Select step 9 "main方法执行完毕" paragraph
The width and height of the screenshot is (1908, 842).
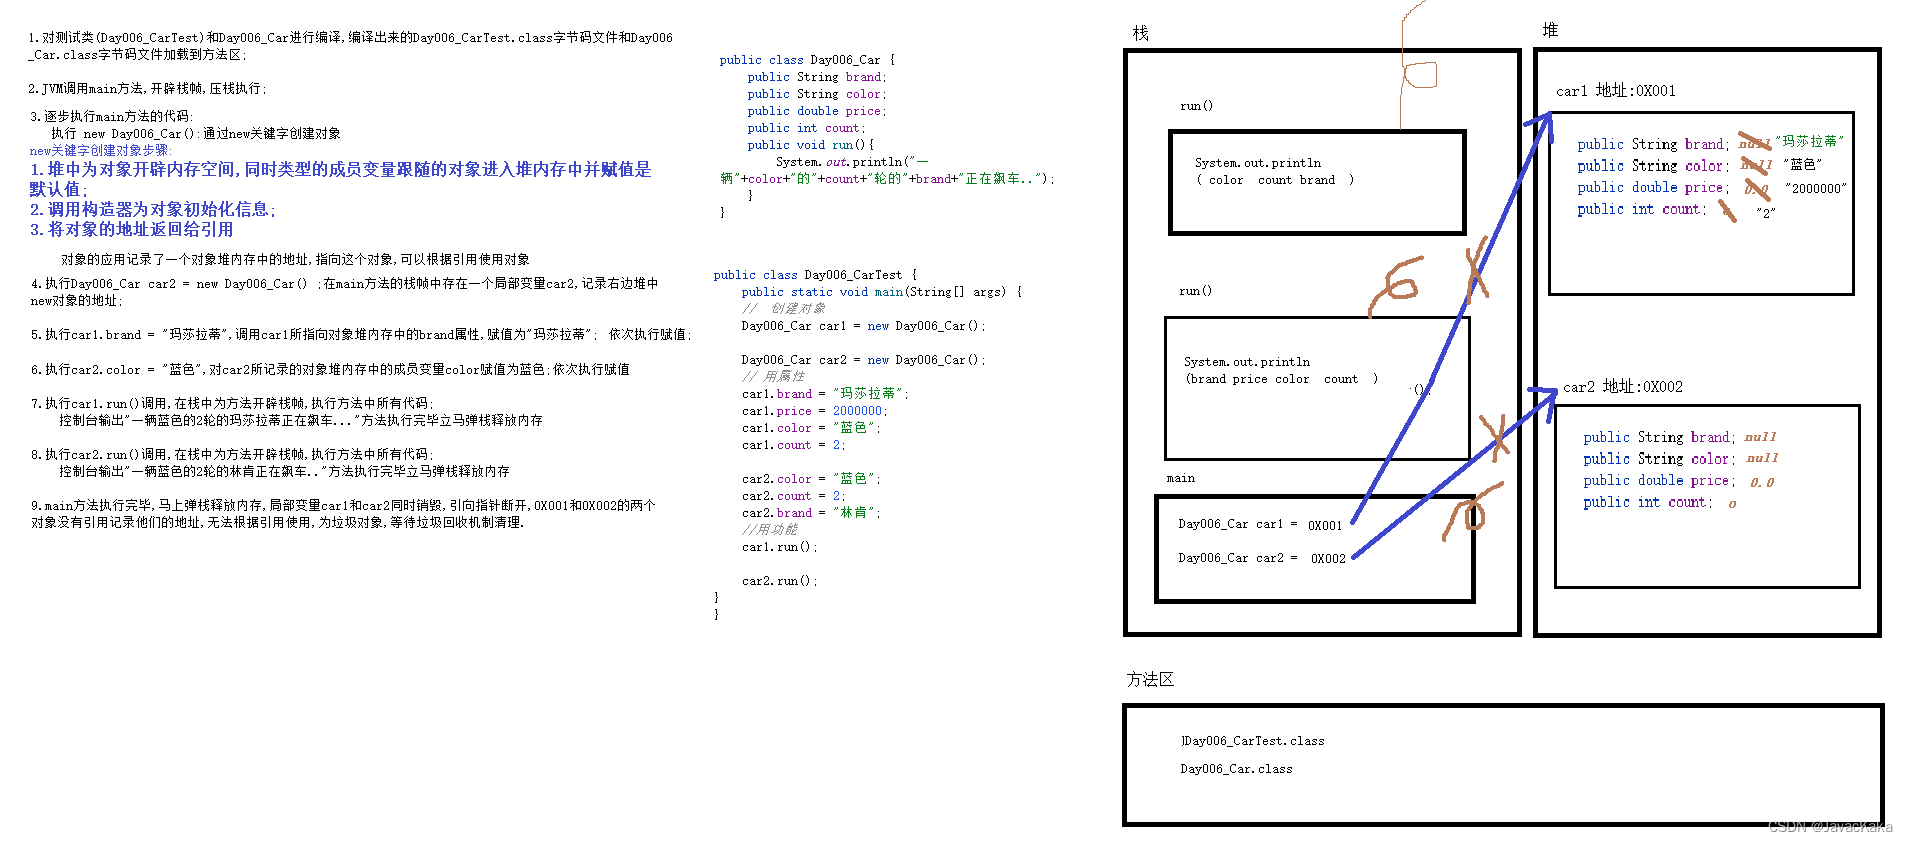tap(343, 514)
